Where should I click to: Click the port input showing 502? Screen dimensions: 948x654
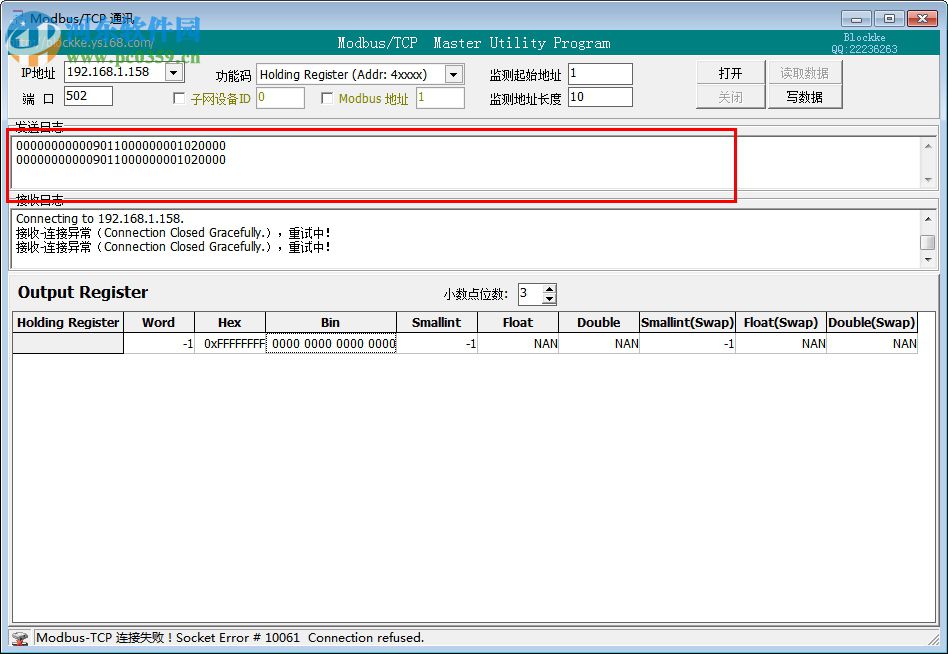click(87, 96)
